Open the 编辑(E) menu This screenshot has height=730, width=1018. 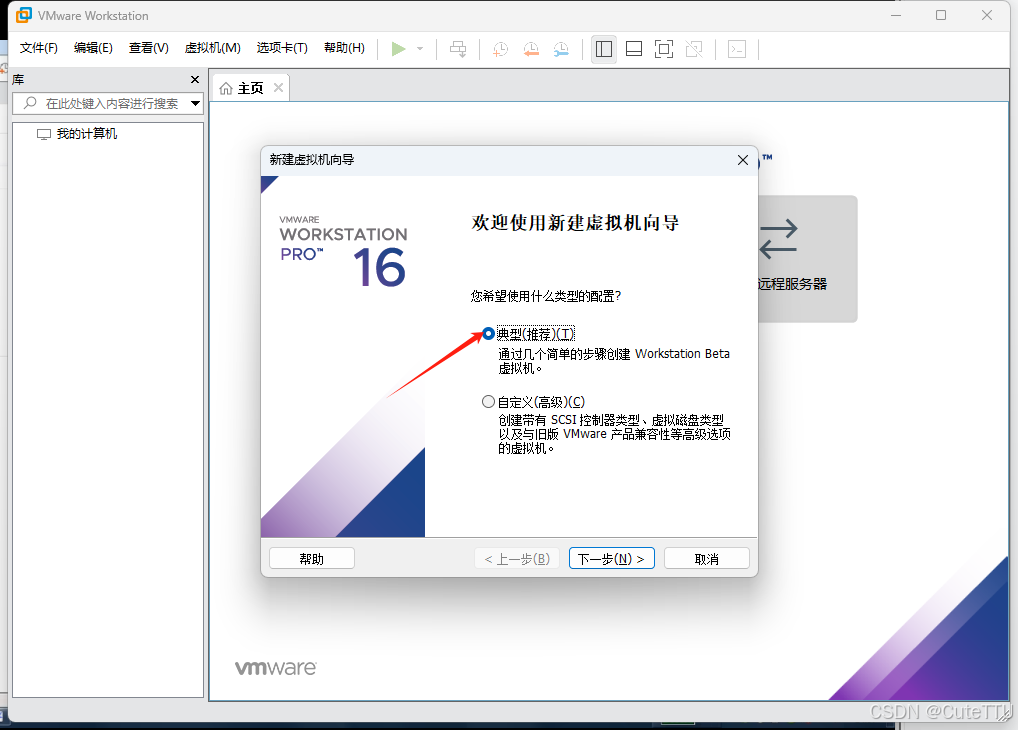click(93, 48)
